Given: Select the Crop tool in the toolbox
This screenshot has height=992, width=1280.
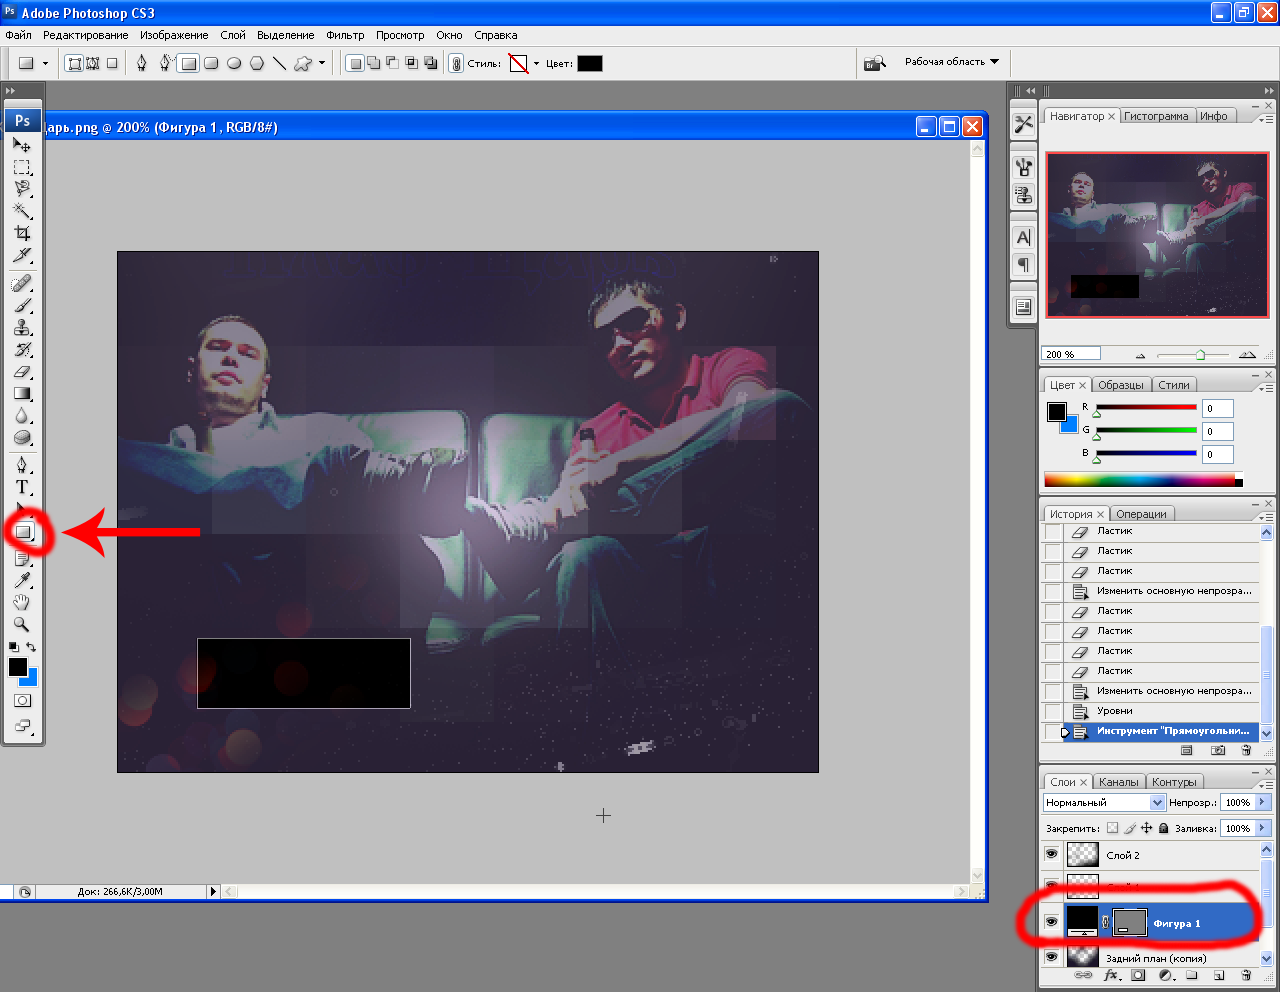Looking at the screenshot, I should (22, 233).
